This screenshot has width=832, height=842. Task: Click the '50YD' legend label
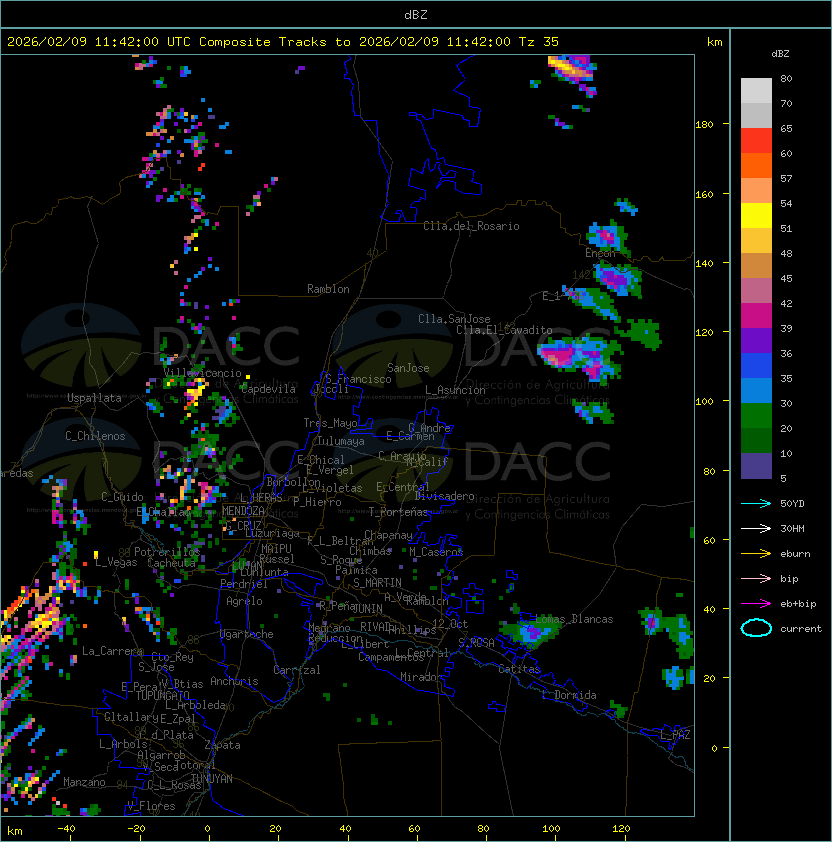(792, 503)
